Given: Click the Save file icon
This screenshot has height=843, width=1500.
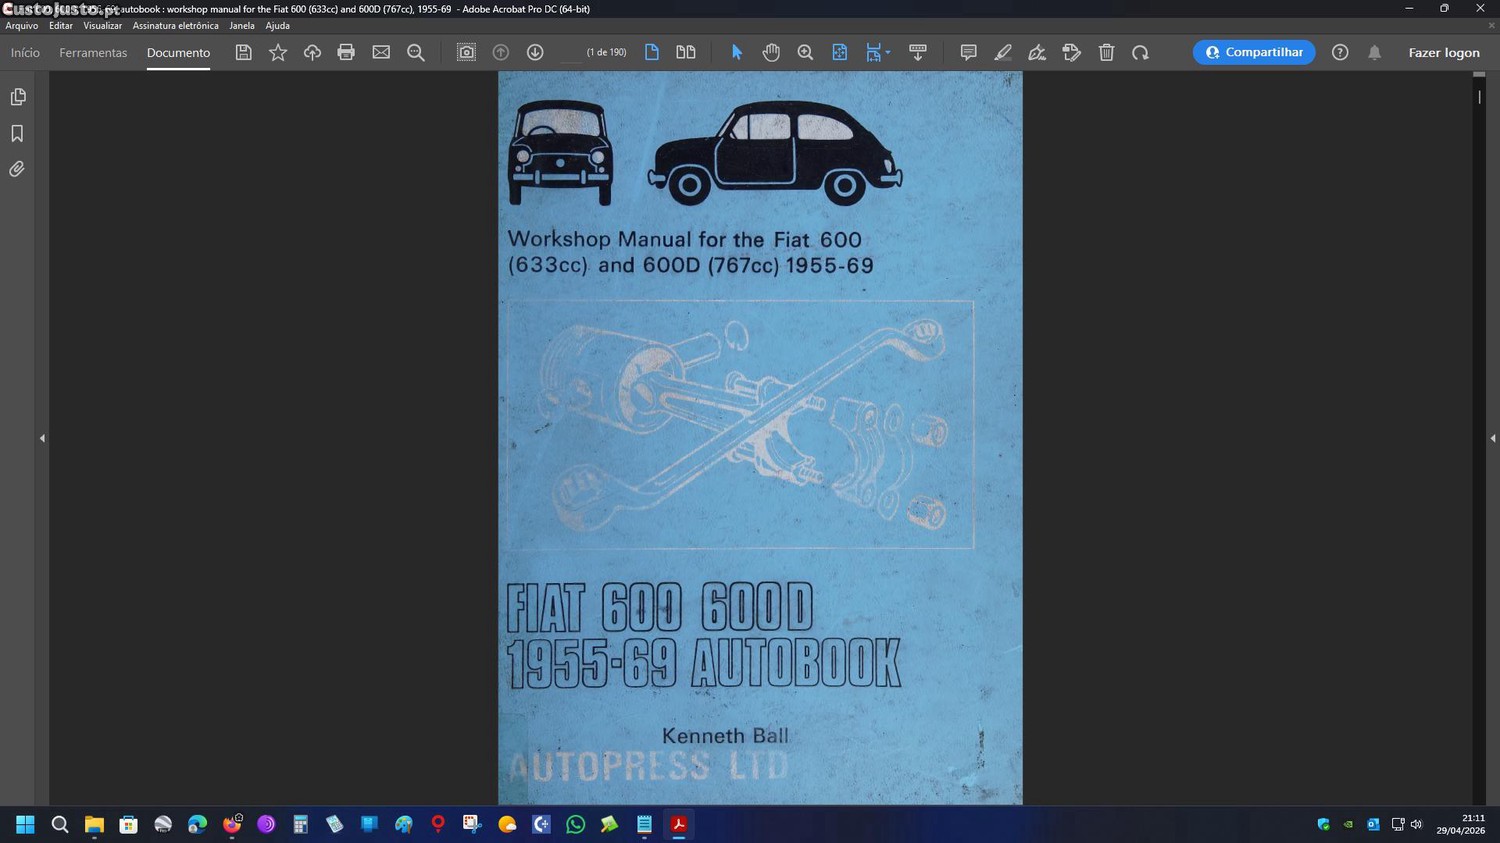Looking at the screenshot, I should [243, 53].
